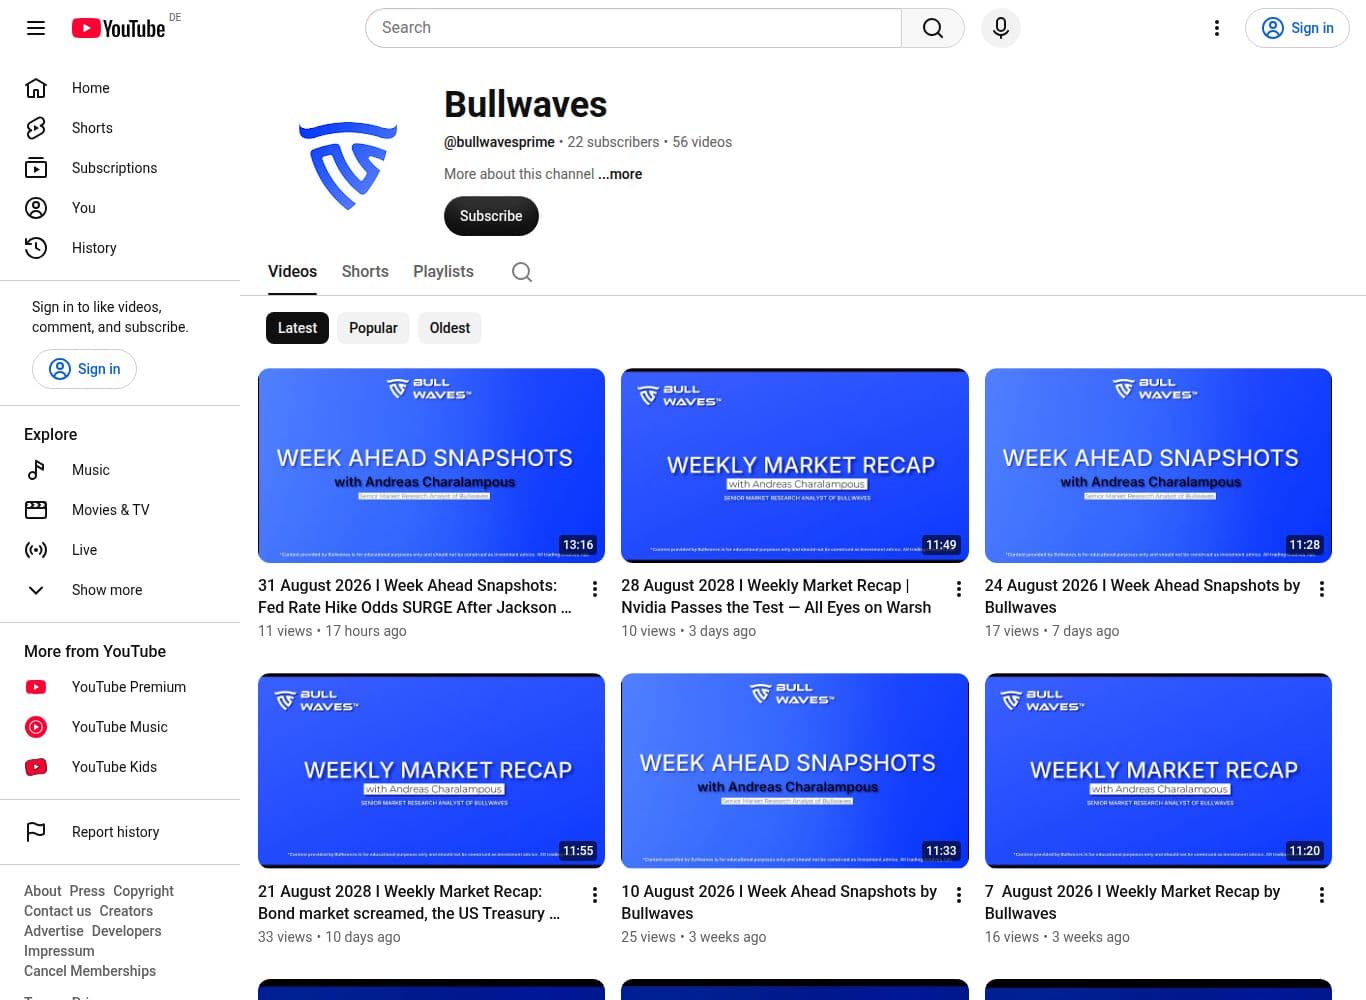Screen dimensions: 1366x1000
Task: Explore Movies & TV
Action: pos(120,510)
